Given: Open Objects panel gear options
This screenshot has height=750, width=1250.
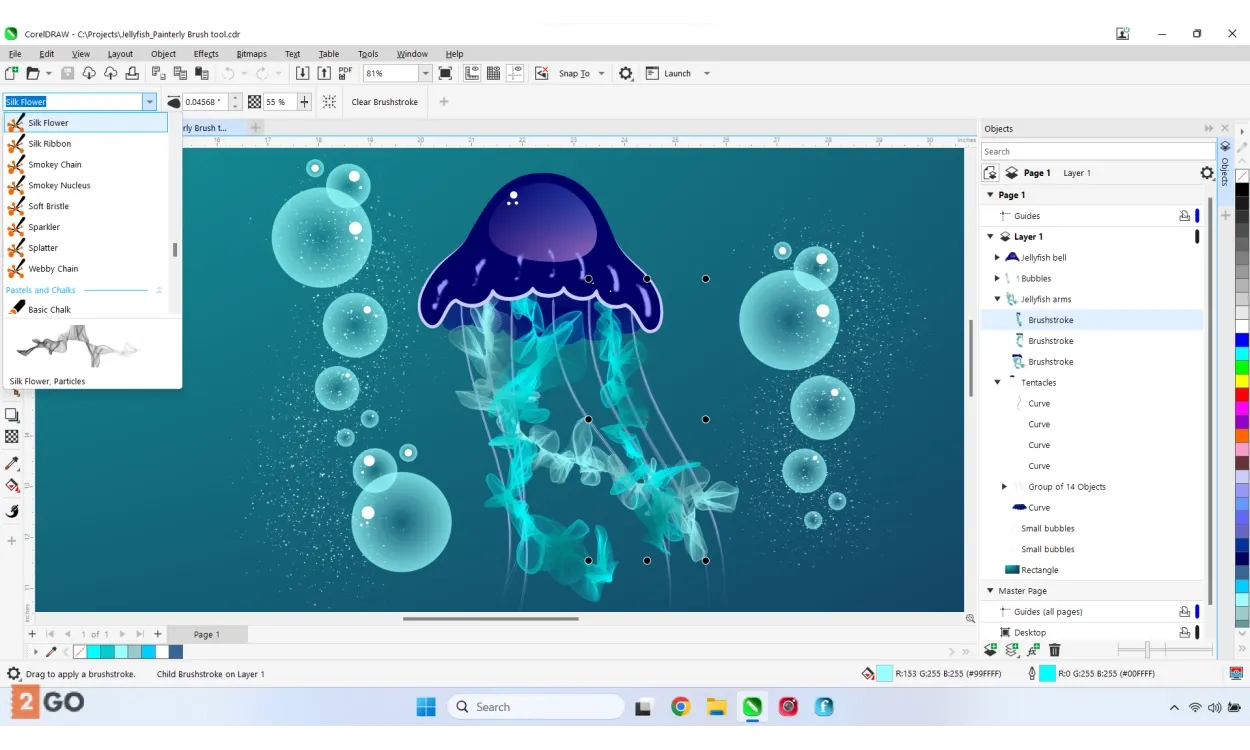Looking at the screenshot, I should (x=1206, y=173).
